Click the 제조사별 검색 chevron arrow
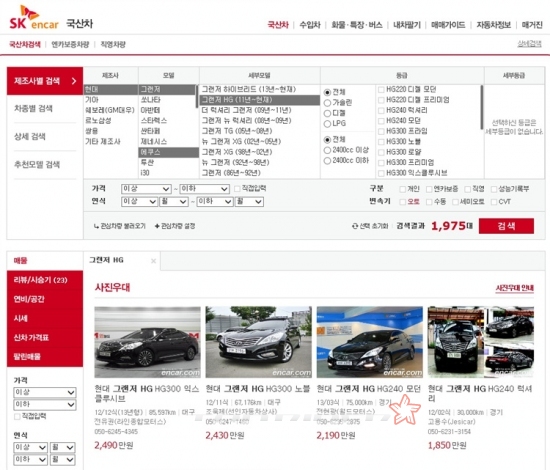 click(x=74, y=81)
